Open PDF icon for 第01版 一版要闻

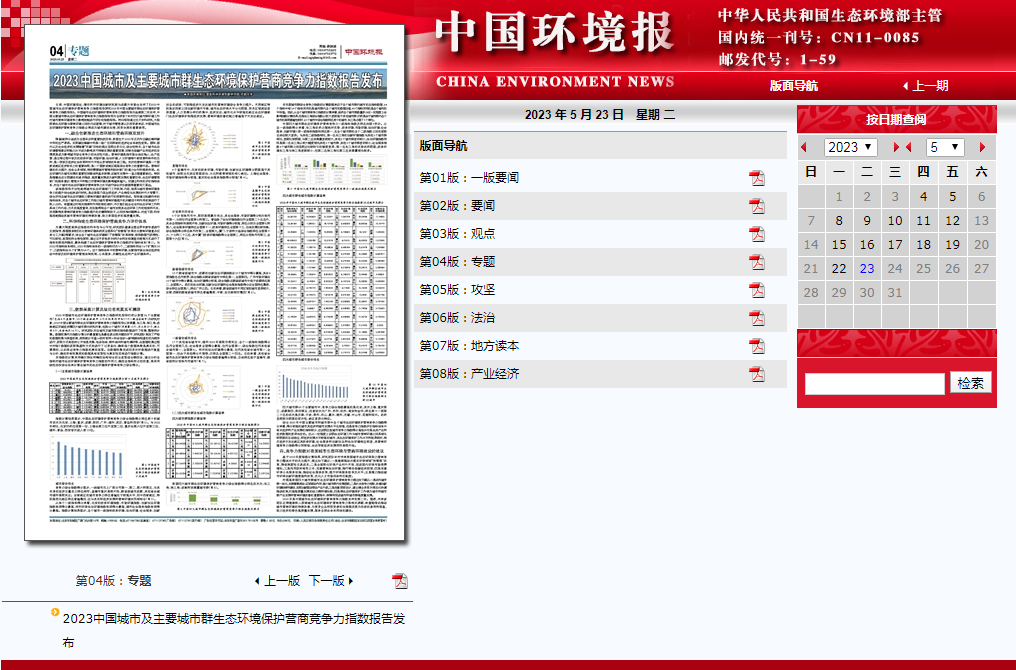(757, 178)
